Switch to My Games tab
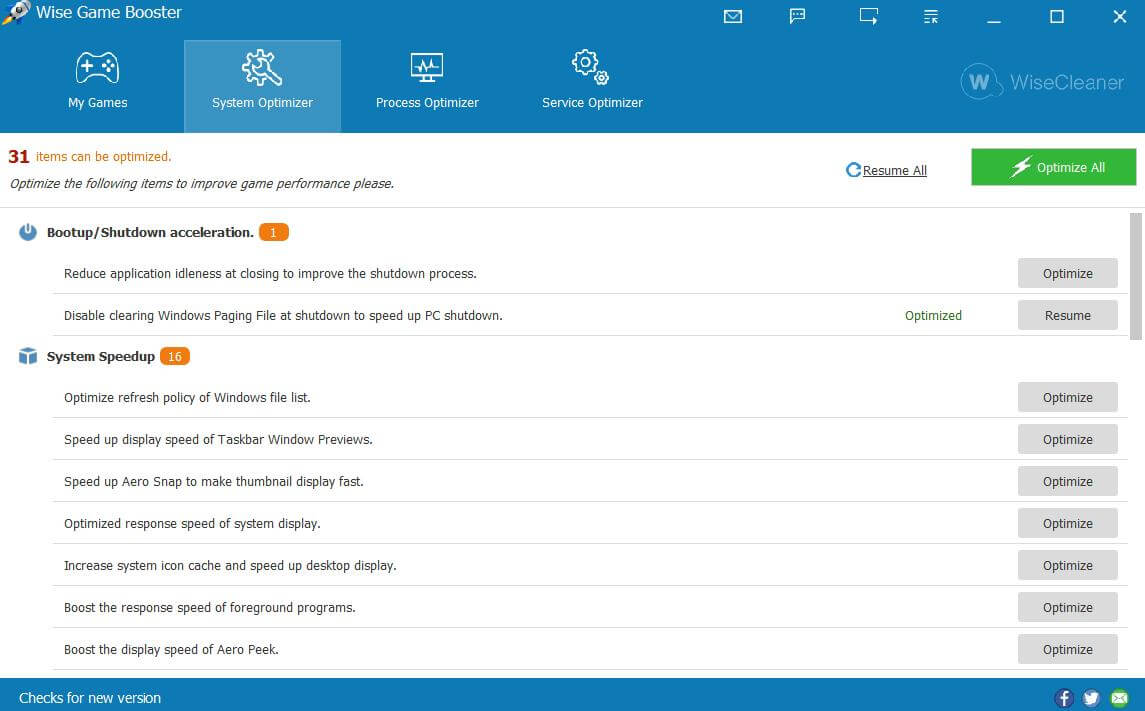Screen dimensions: 1145x711 click(98, 86)
